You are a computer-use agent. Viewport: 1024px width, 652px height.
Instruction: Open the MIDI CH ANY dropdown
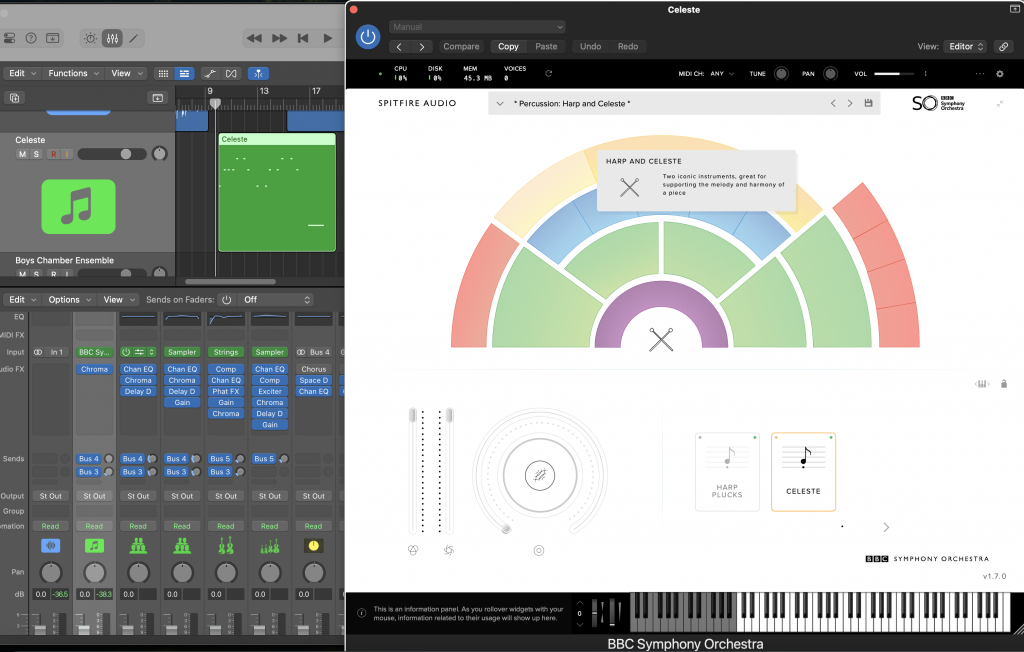tap(722, 74)
